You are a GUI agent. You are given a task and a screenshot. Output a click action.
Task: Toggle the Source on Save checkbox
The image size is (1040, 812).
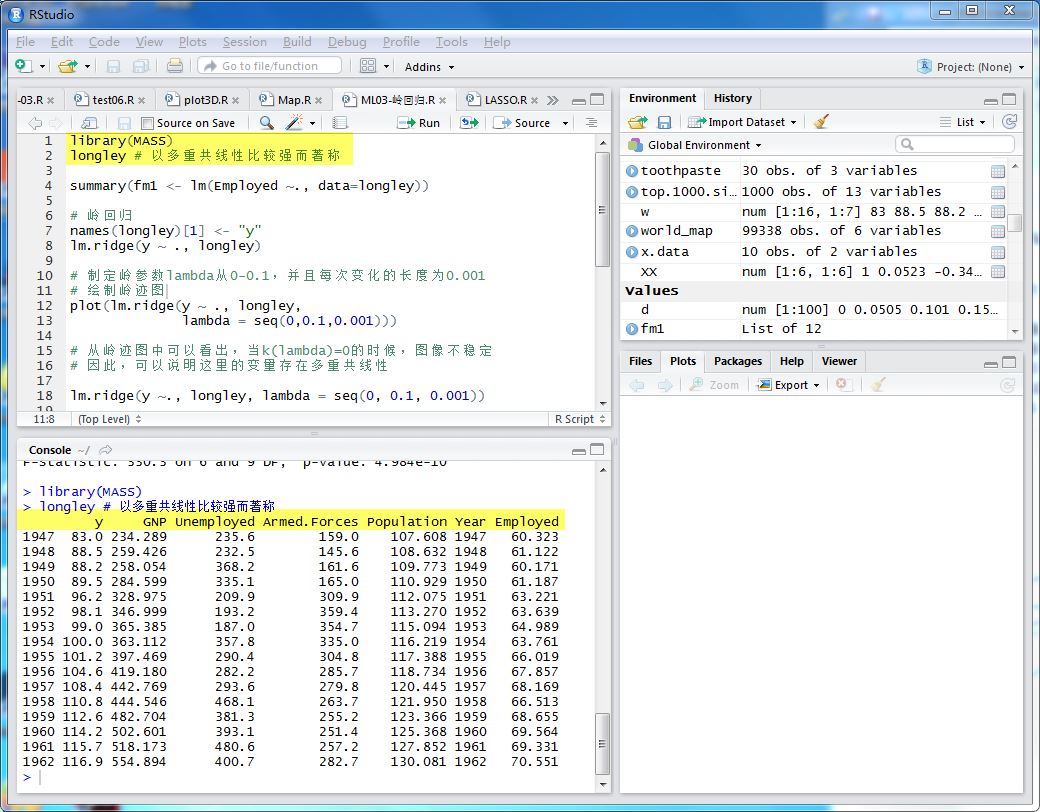coord(147,124)
